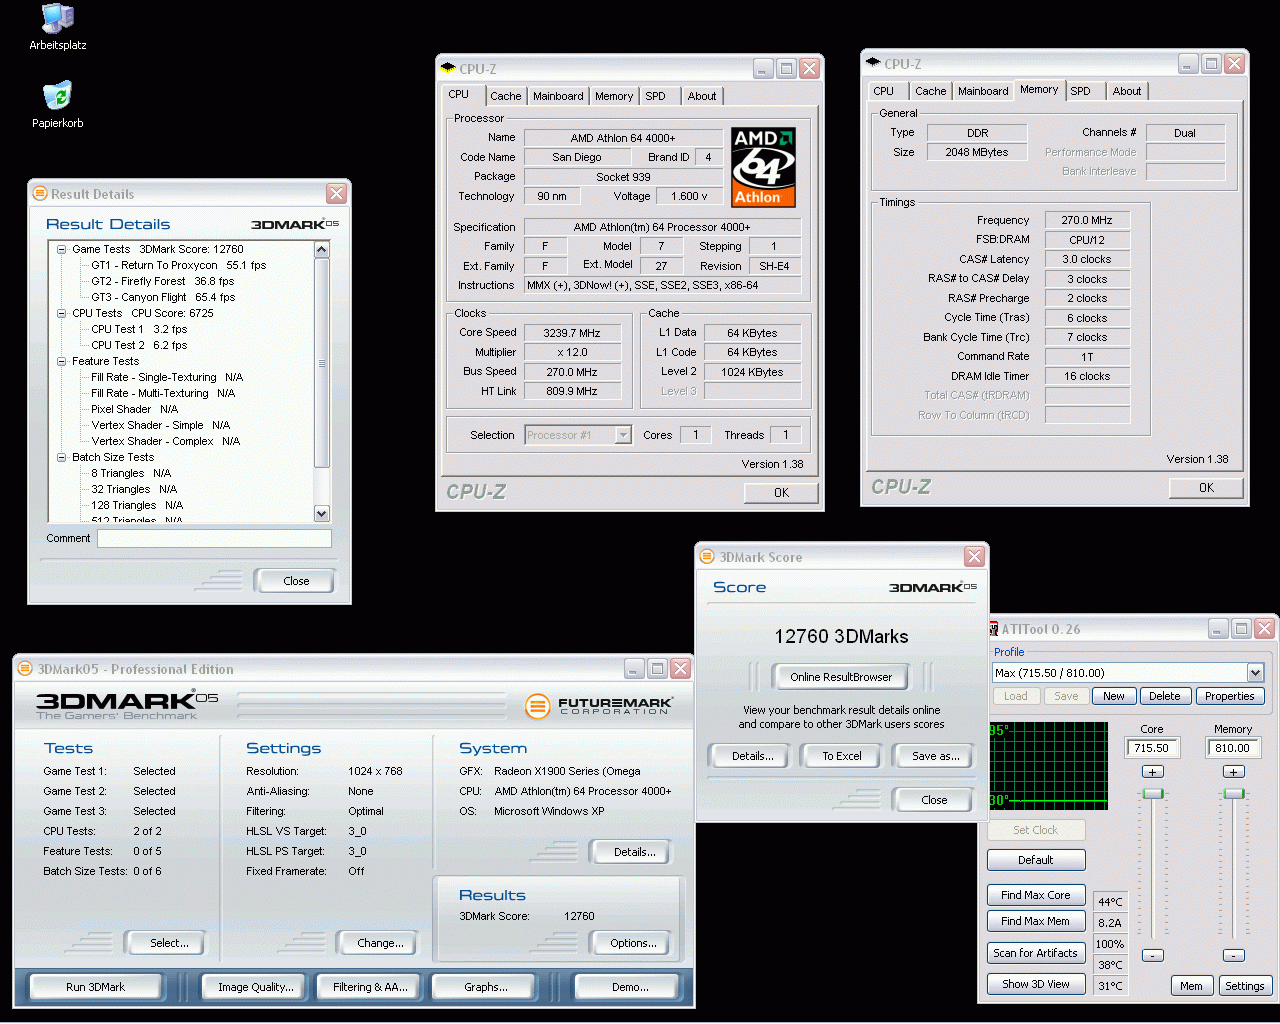Click the ATITool temperature graph display
1280x1024 pixels.
click(1048, 766)
